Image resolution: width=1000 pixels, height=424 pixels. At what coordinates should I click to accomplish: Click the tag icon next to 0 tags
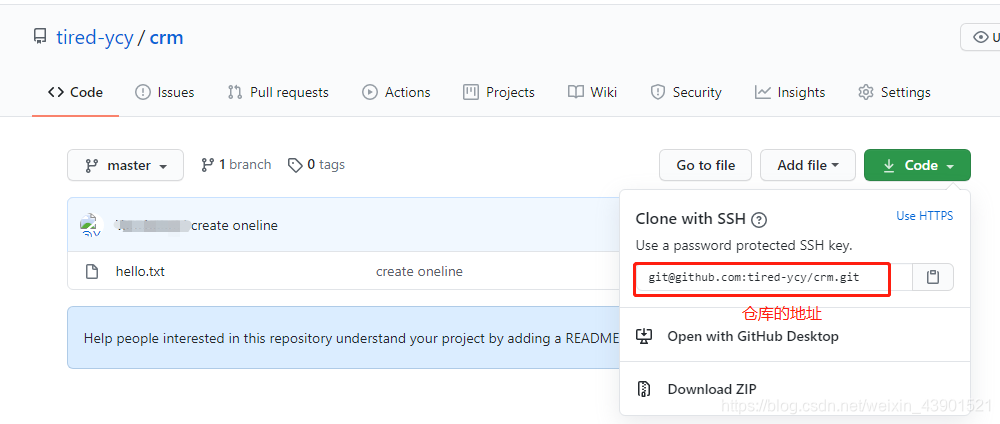pos(295,165)
